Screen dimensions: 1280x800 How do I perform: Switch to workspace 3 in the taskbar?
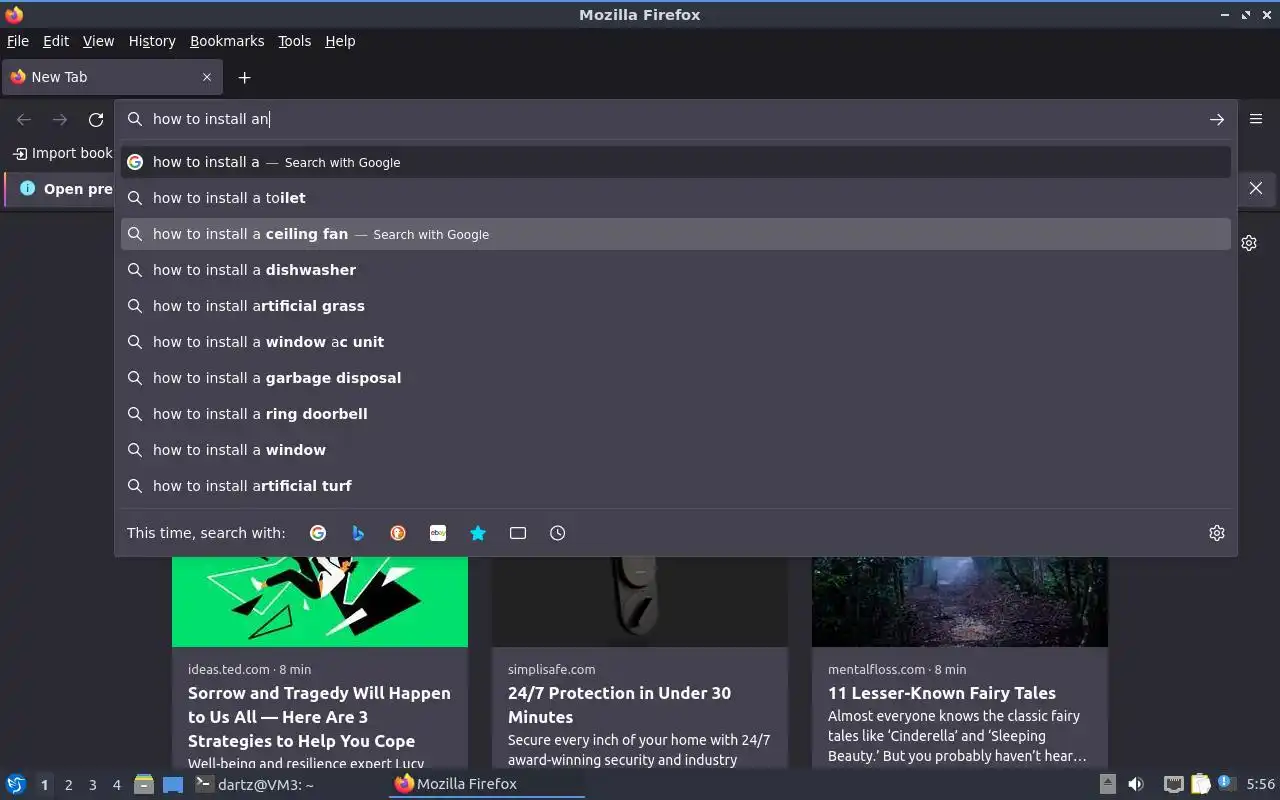pyautogui.click(x=92, y=785)
